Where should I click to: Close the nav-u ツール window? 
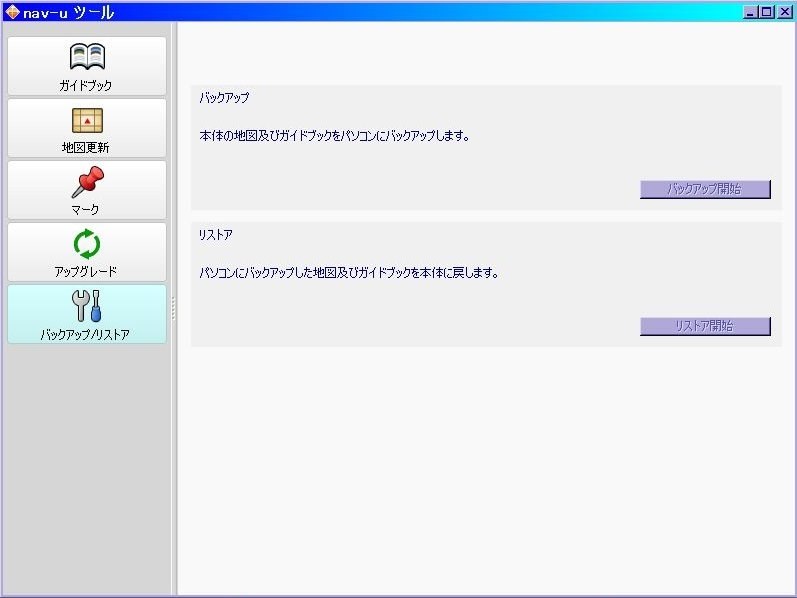click(784, 12)
